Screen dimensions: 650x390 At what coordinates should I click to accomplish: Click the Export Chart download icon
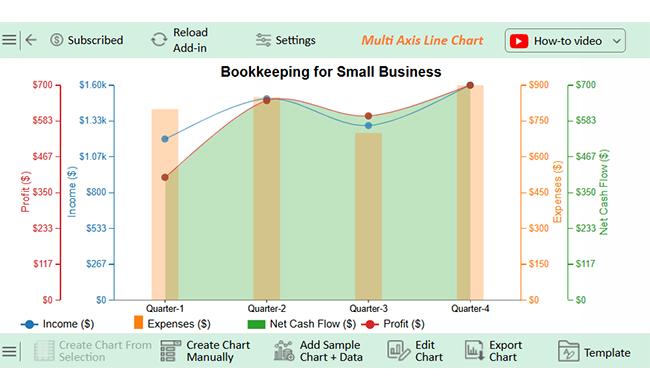(x=474, y=351)
